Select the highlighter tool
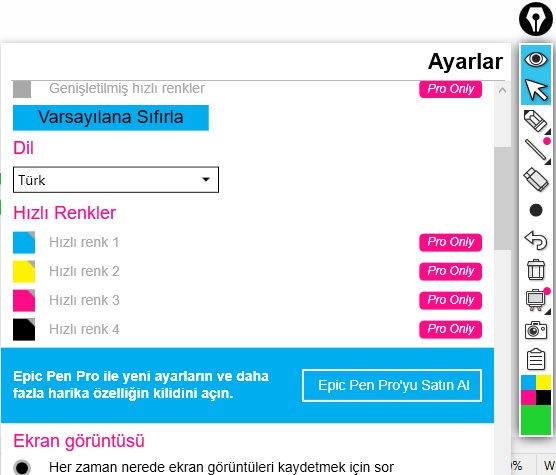This screenshot has height=475, width=556. pyautogui.click(x=536, y=121)
